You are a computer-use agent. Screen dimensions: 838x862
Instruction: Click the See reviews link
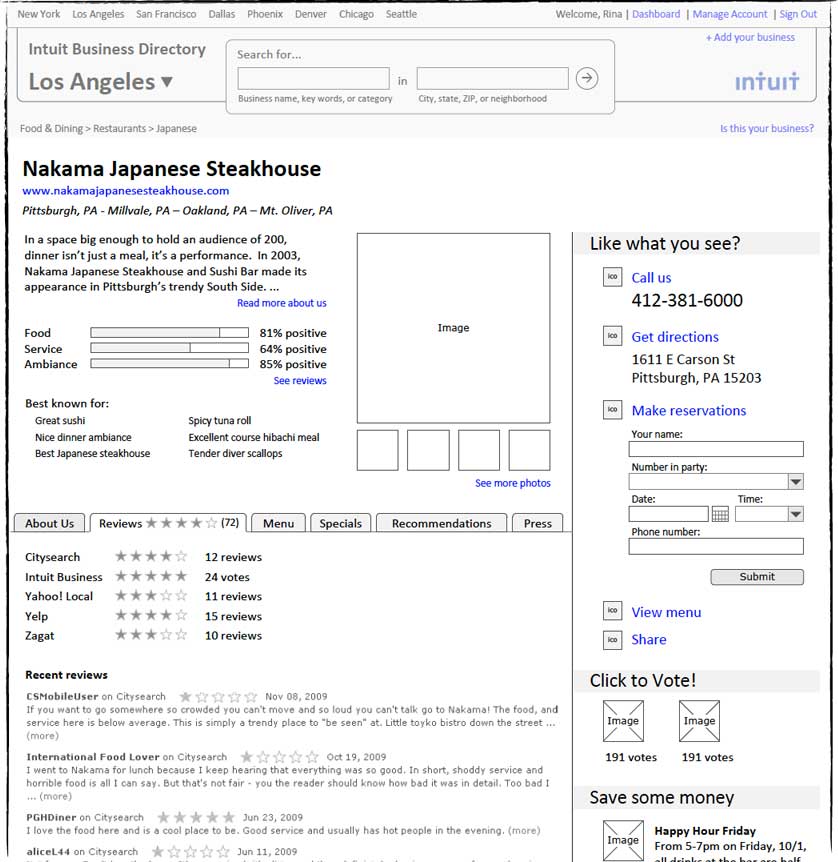pos(300,380)
